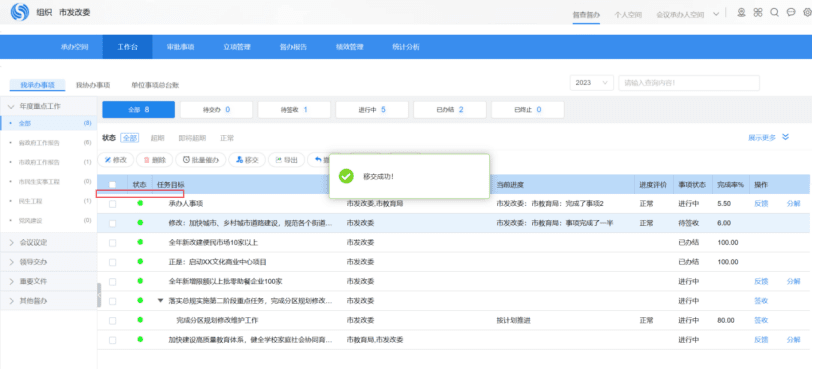Filter by 已办结 2 status card
Viewport: 813px width, 370px height.
(450, 110)
